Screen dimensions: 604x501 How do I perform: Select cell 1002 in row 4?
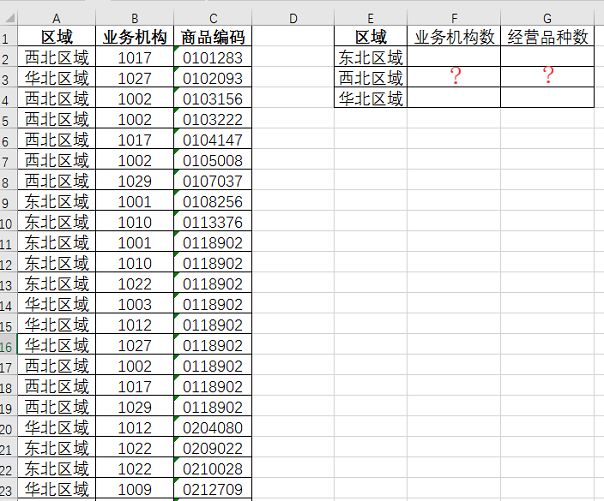[x=134, y=99]
